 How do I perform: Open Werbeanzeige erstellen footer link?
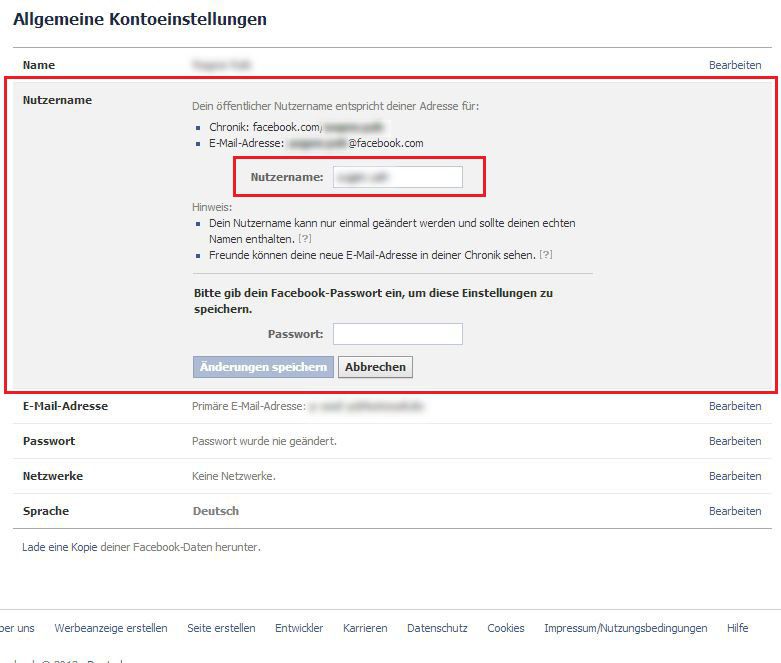(x=111, y=628)
